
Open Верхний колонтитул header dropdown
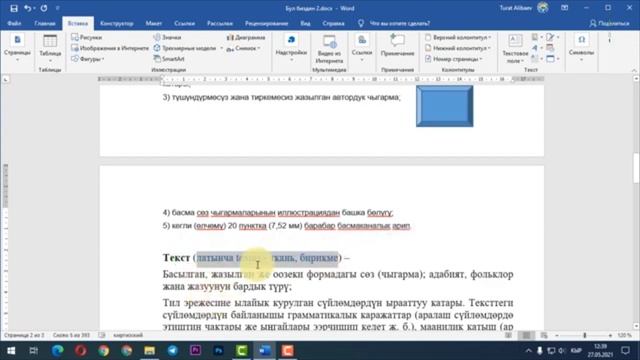click(458, 37)
